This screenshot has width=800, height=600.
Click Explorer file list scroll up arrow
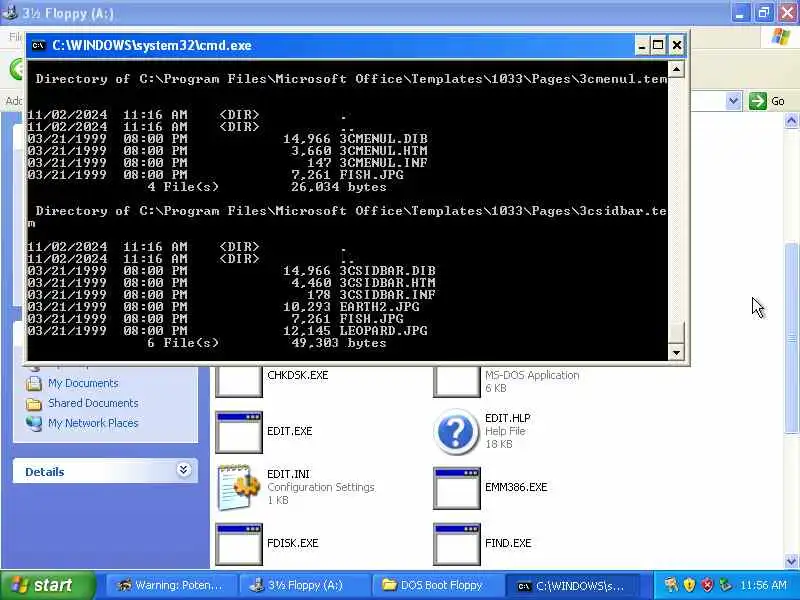(x=791, y=120)
